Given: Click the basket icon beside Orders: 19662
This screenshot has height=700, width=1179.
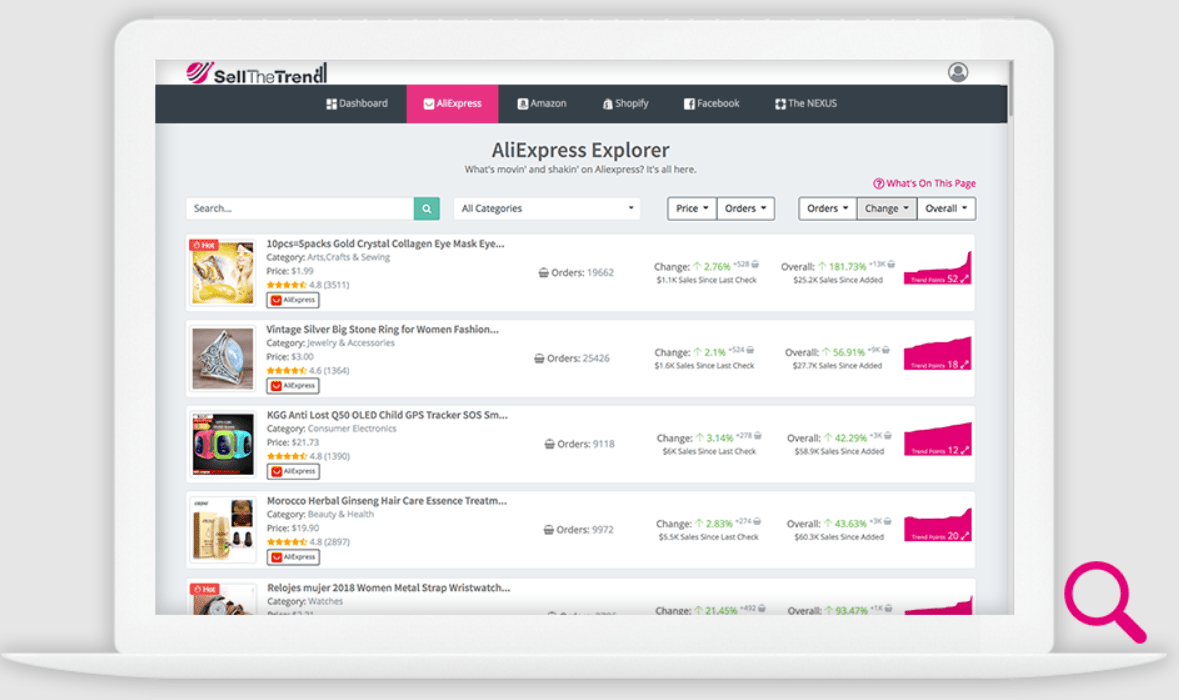Looking at the screenshot, I should click(543, 273).
